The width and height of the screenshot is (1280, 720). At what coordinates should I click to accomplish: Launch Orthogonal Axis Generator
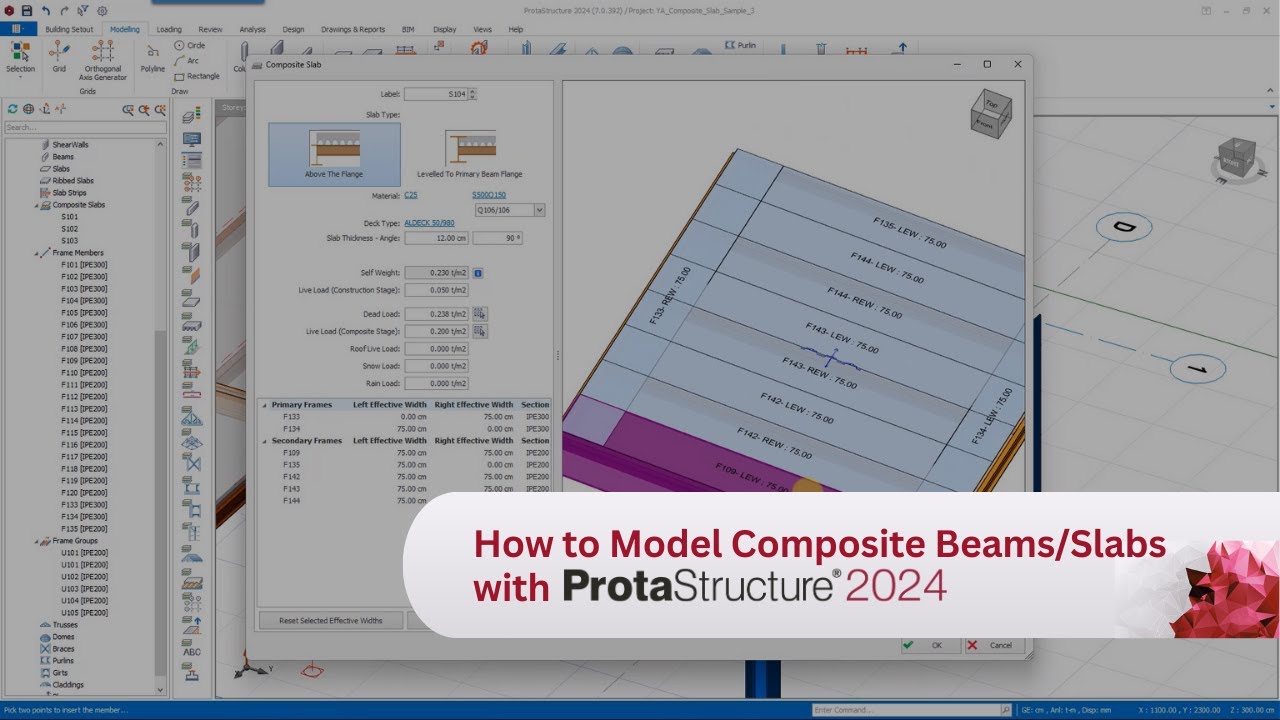pyautogui.click(x=103, y=60)
